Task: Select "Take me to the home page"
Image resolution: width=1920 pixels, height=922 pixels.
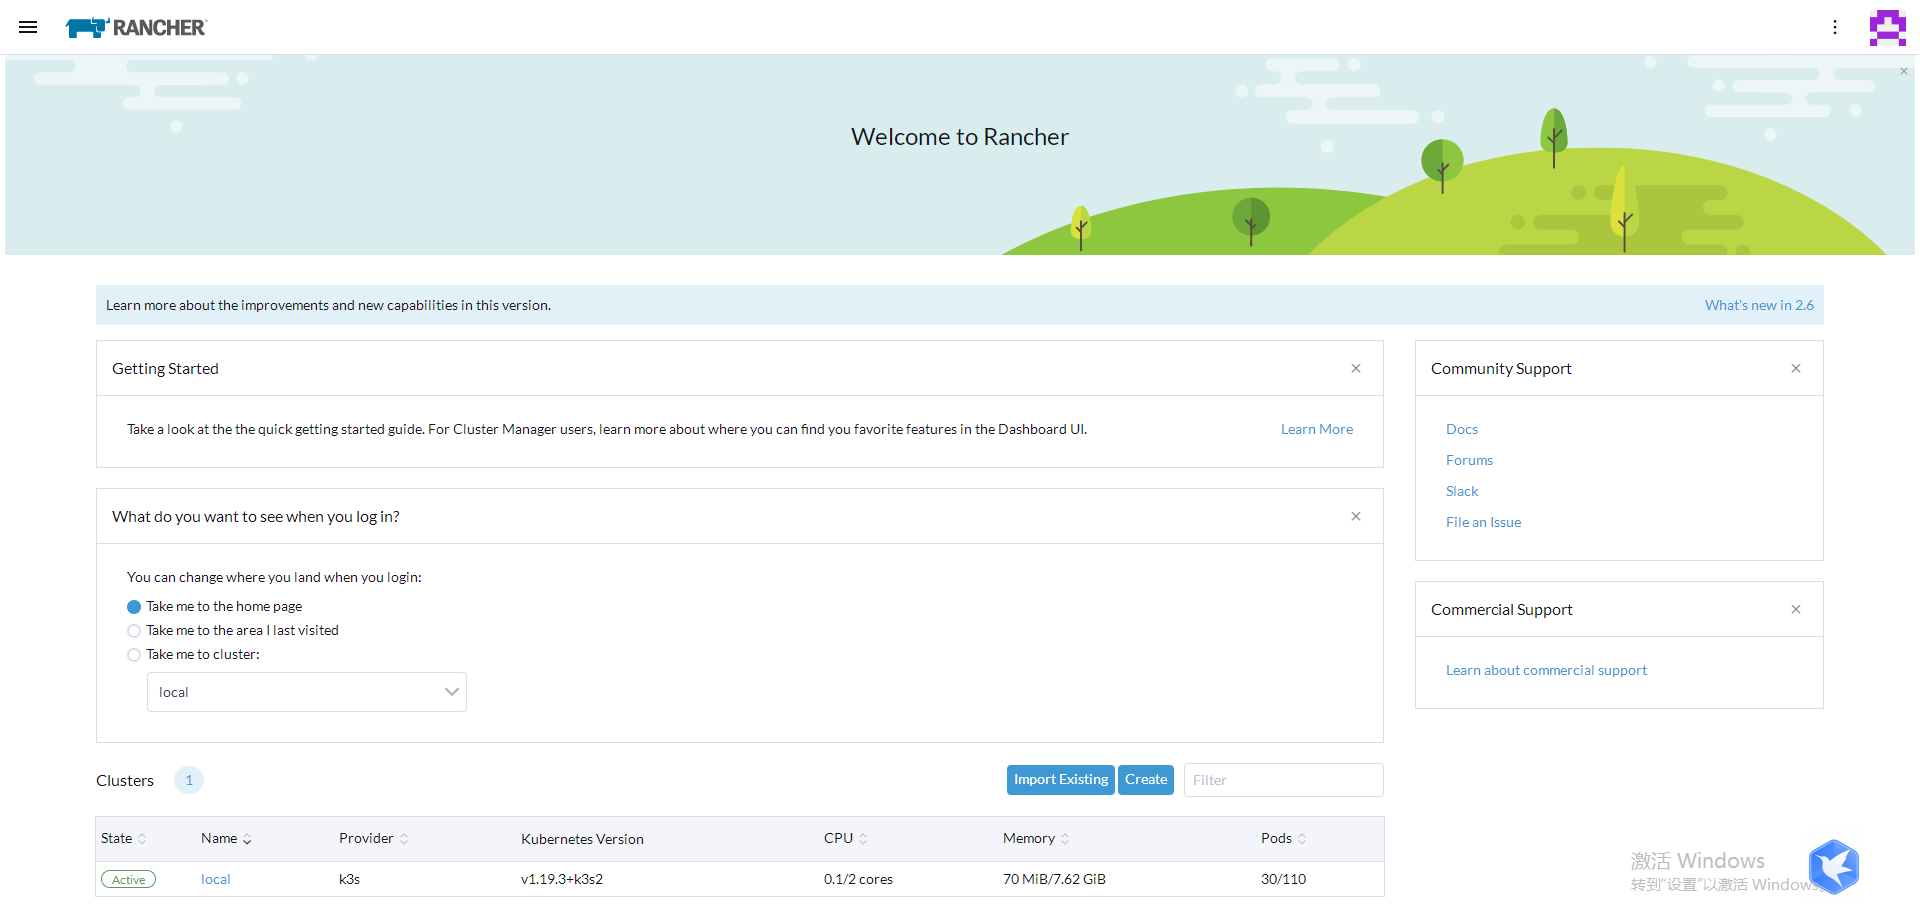Action: click(x=134, y=606)
